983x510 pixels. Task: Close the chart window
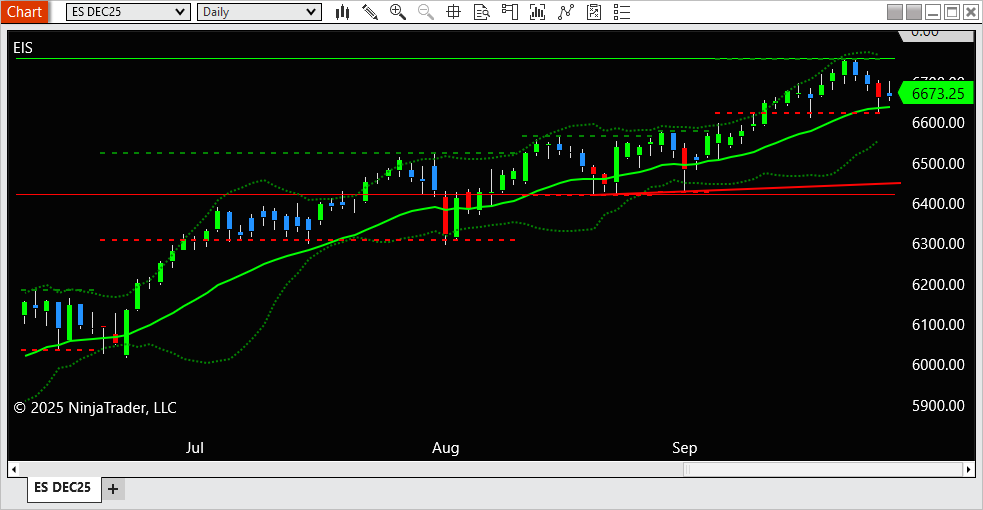click(970, 12)
